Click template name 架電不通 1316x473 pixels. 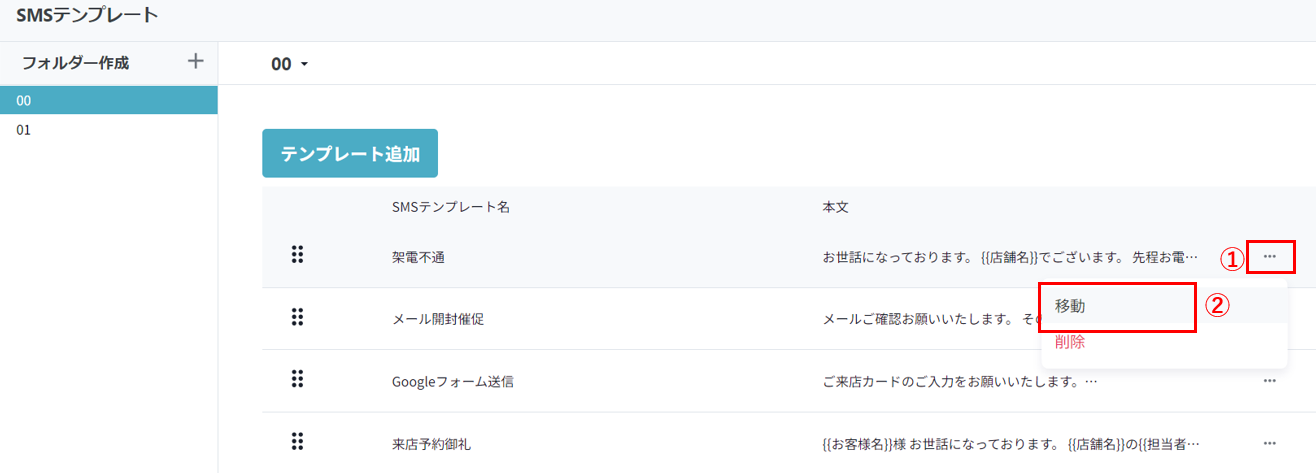(418, 257)
